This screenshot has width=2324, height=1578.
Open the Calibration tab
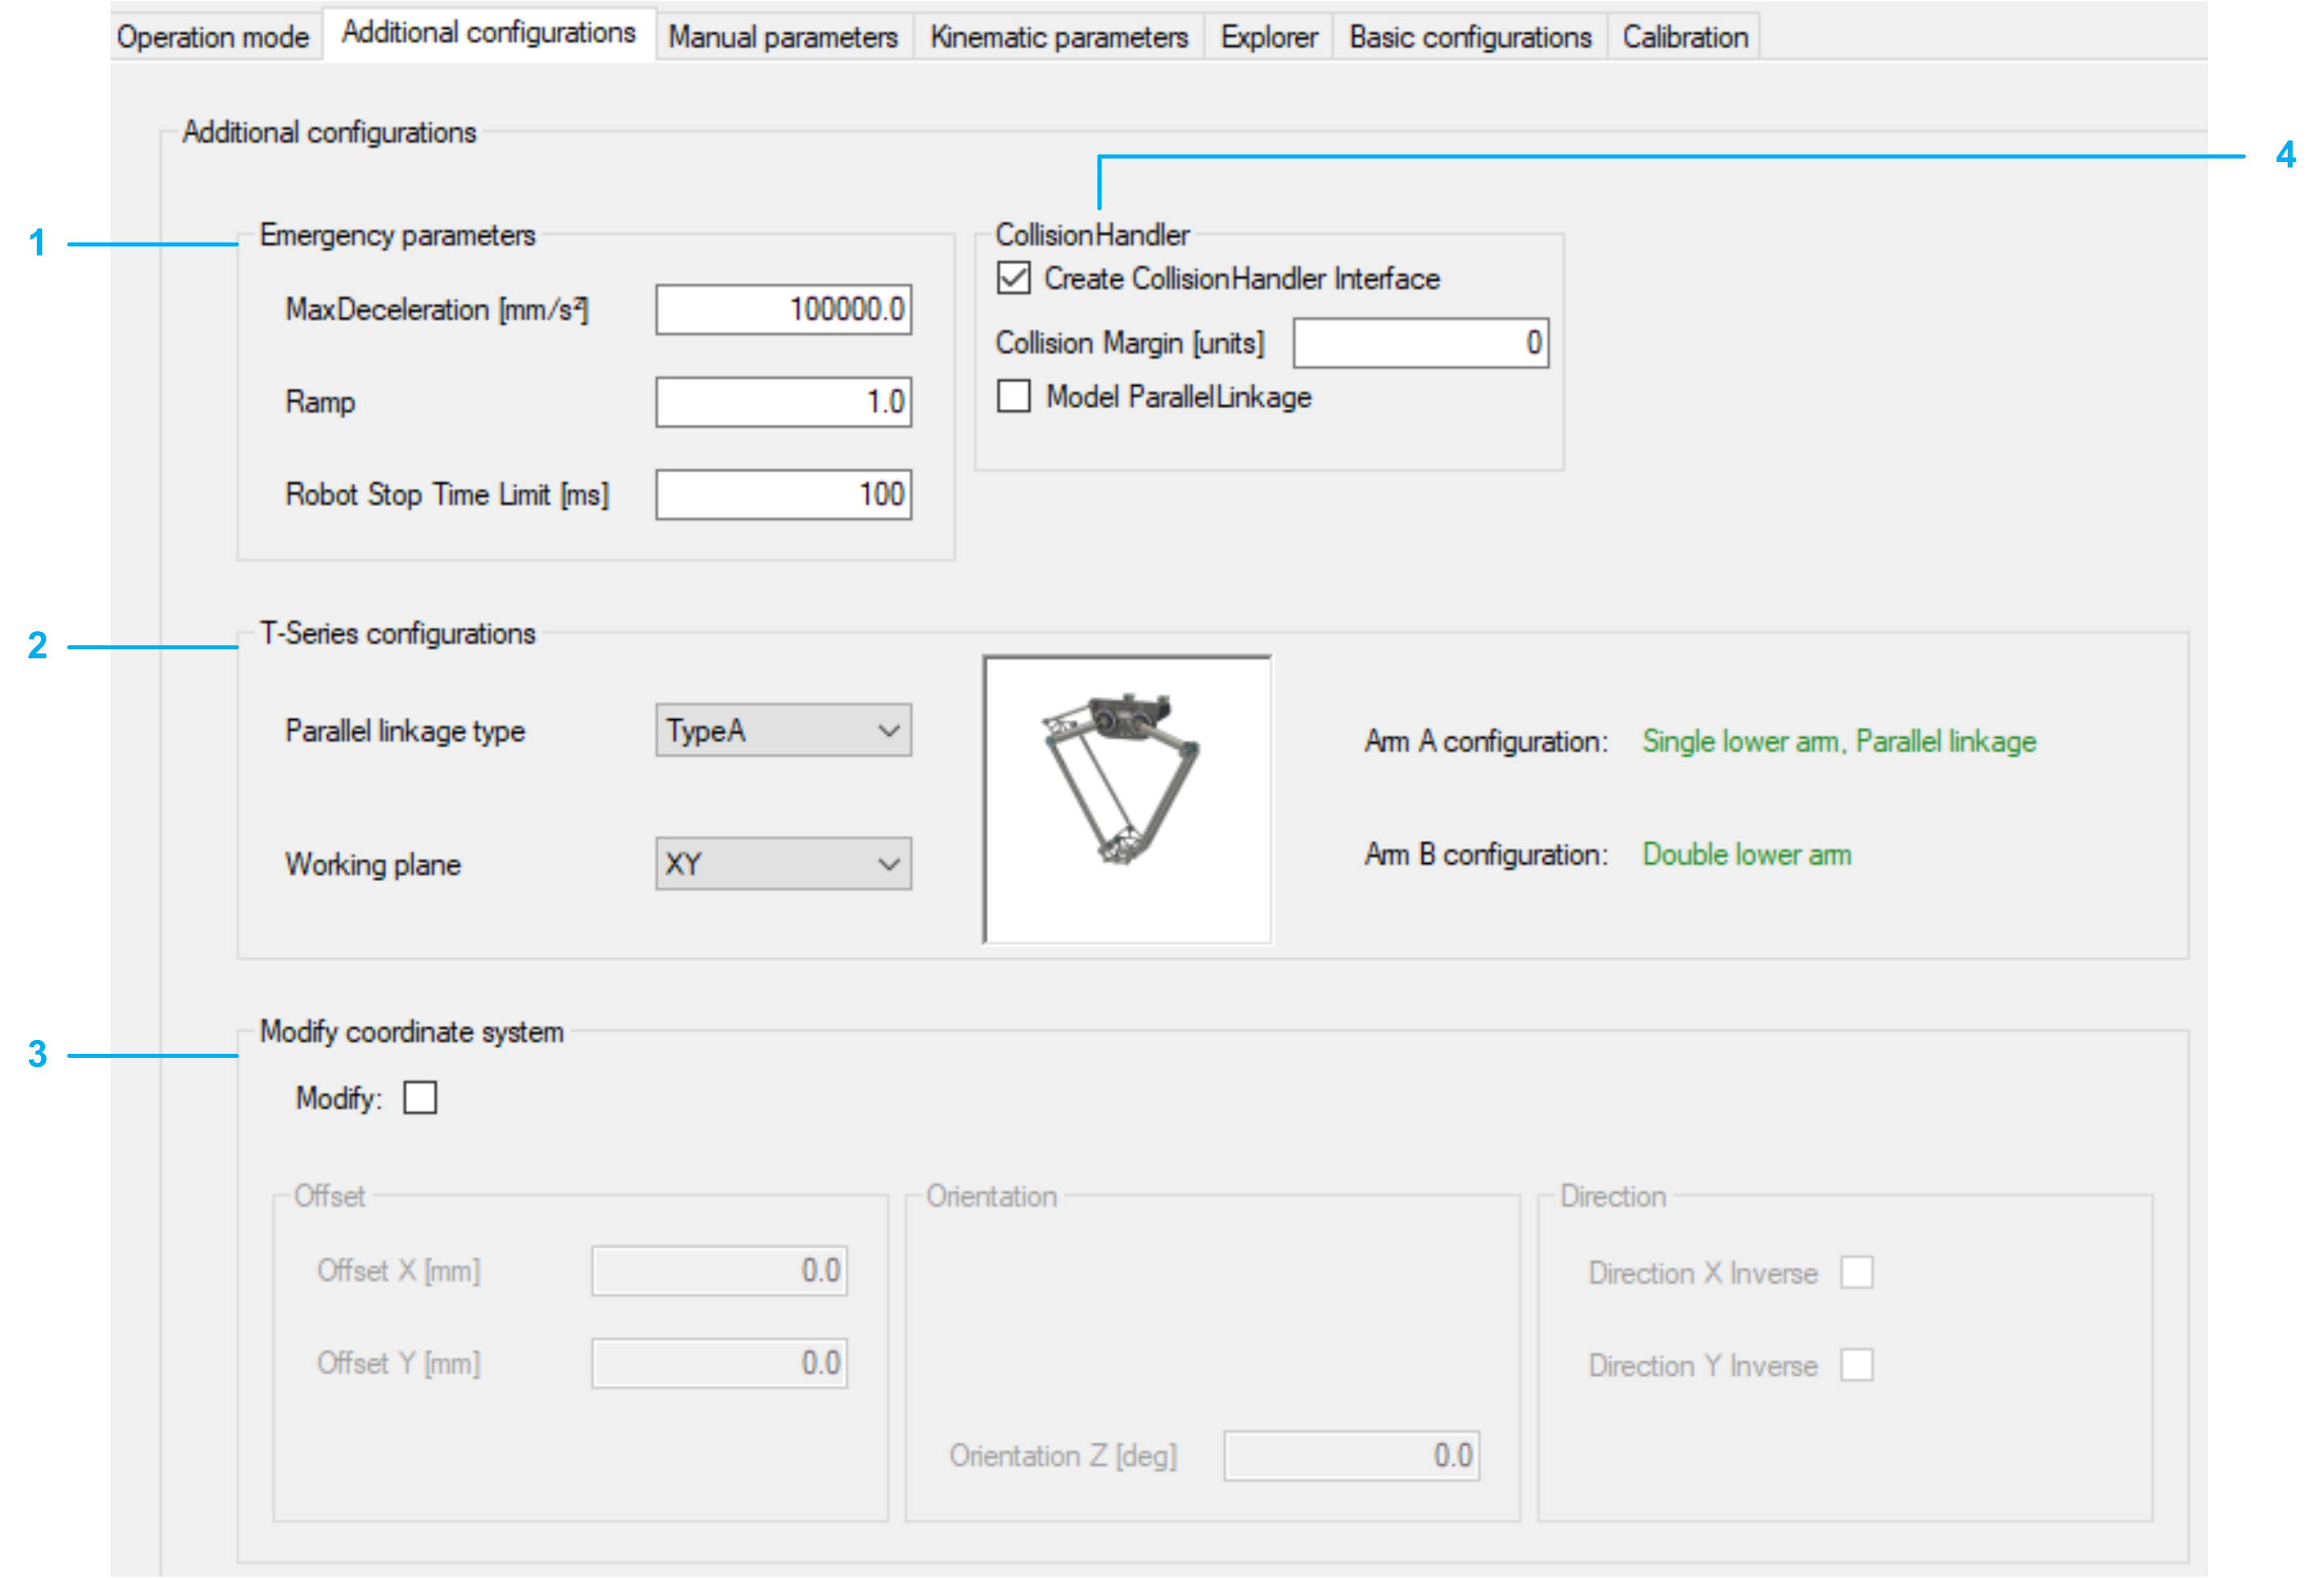pyautogui.click(x=1684, y=37)
